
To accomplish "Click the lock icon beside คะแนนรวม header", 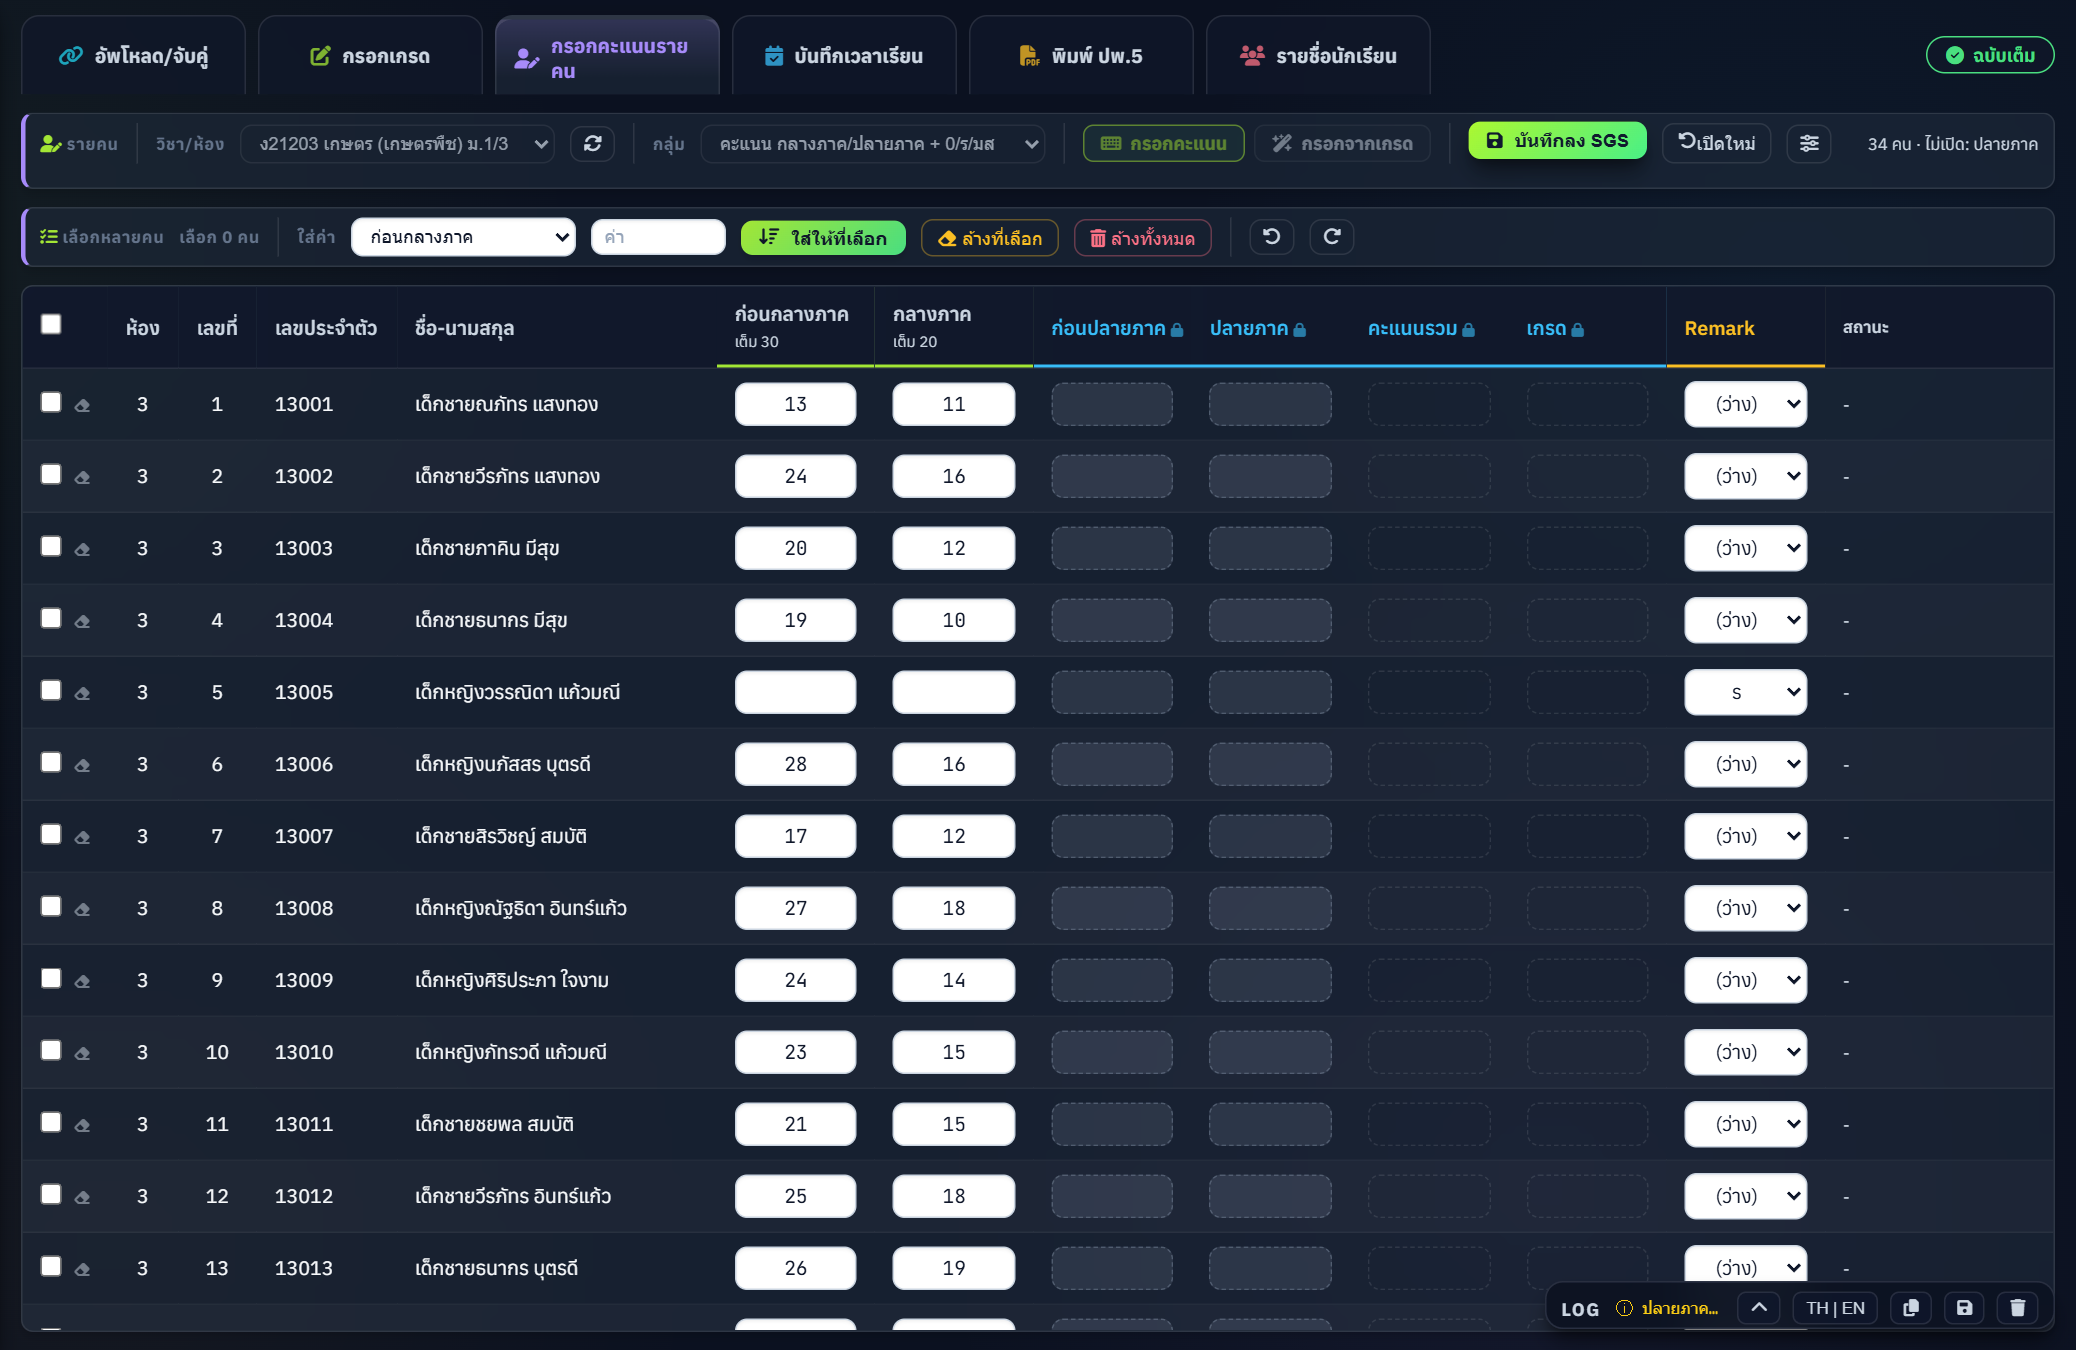I will click(x=1468, y=330).
